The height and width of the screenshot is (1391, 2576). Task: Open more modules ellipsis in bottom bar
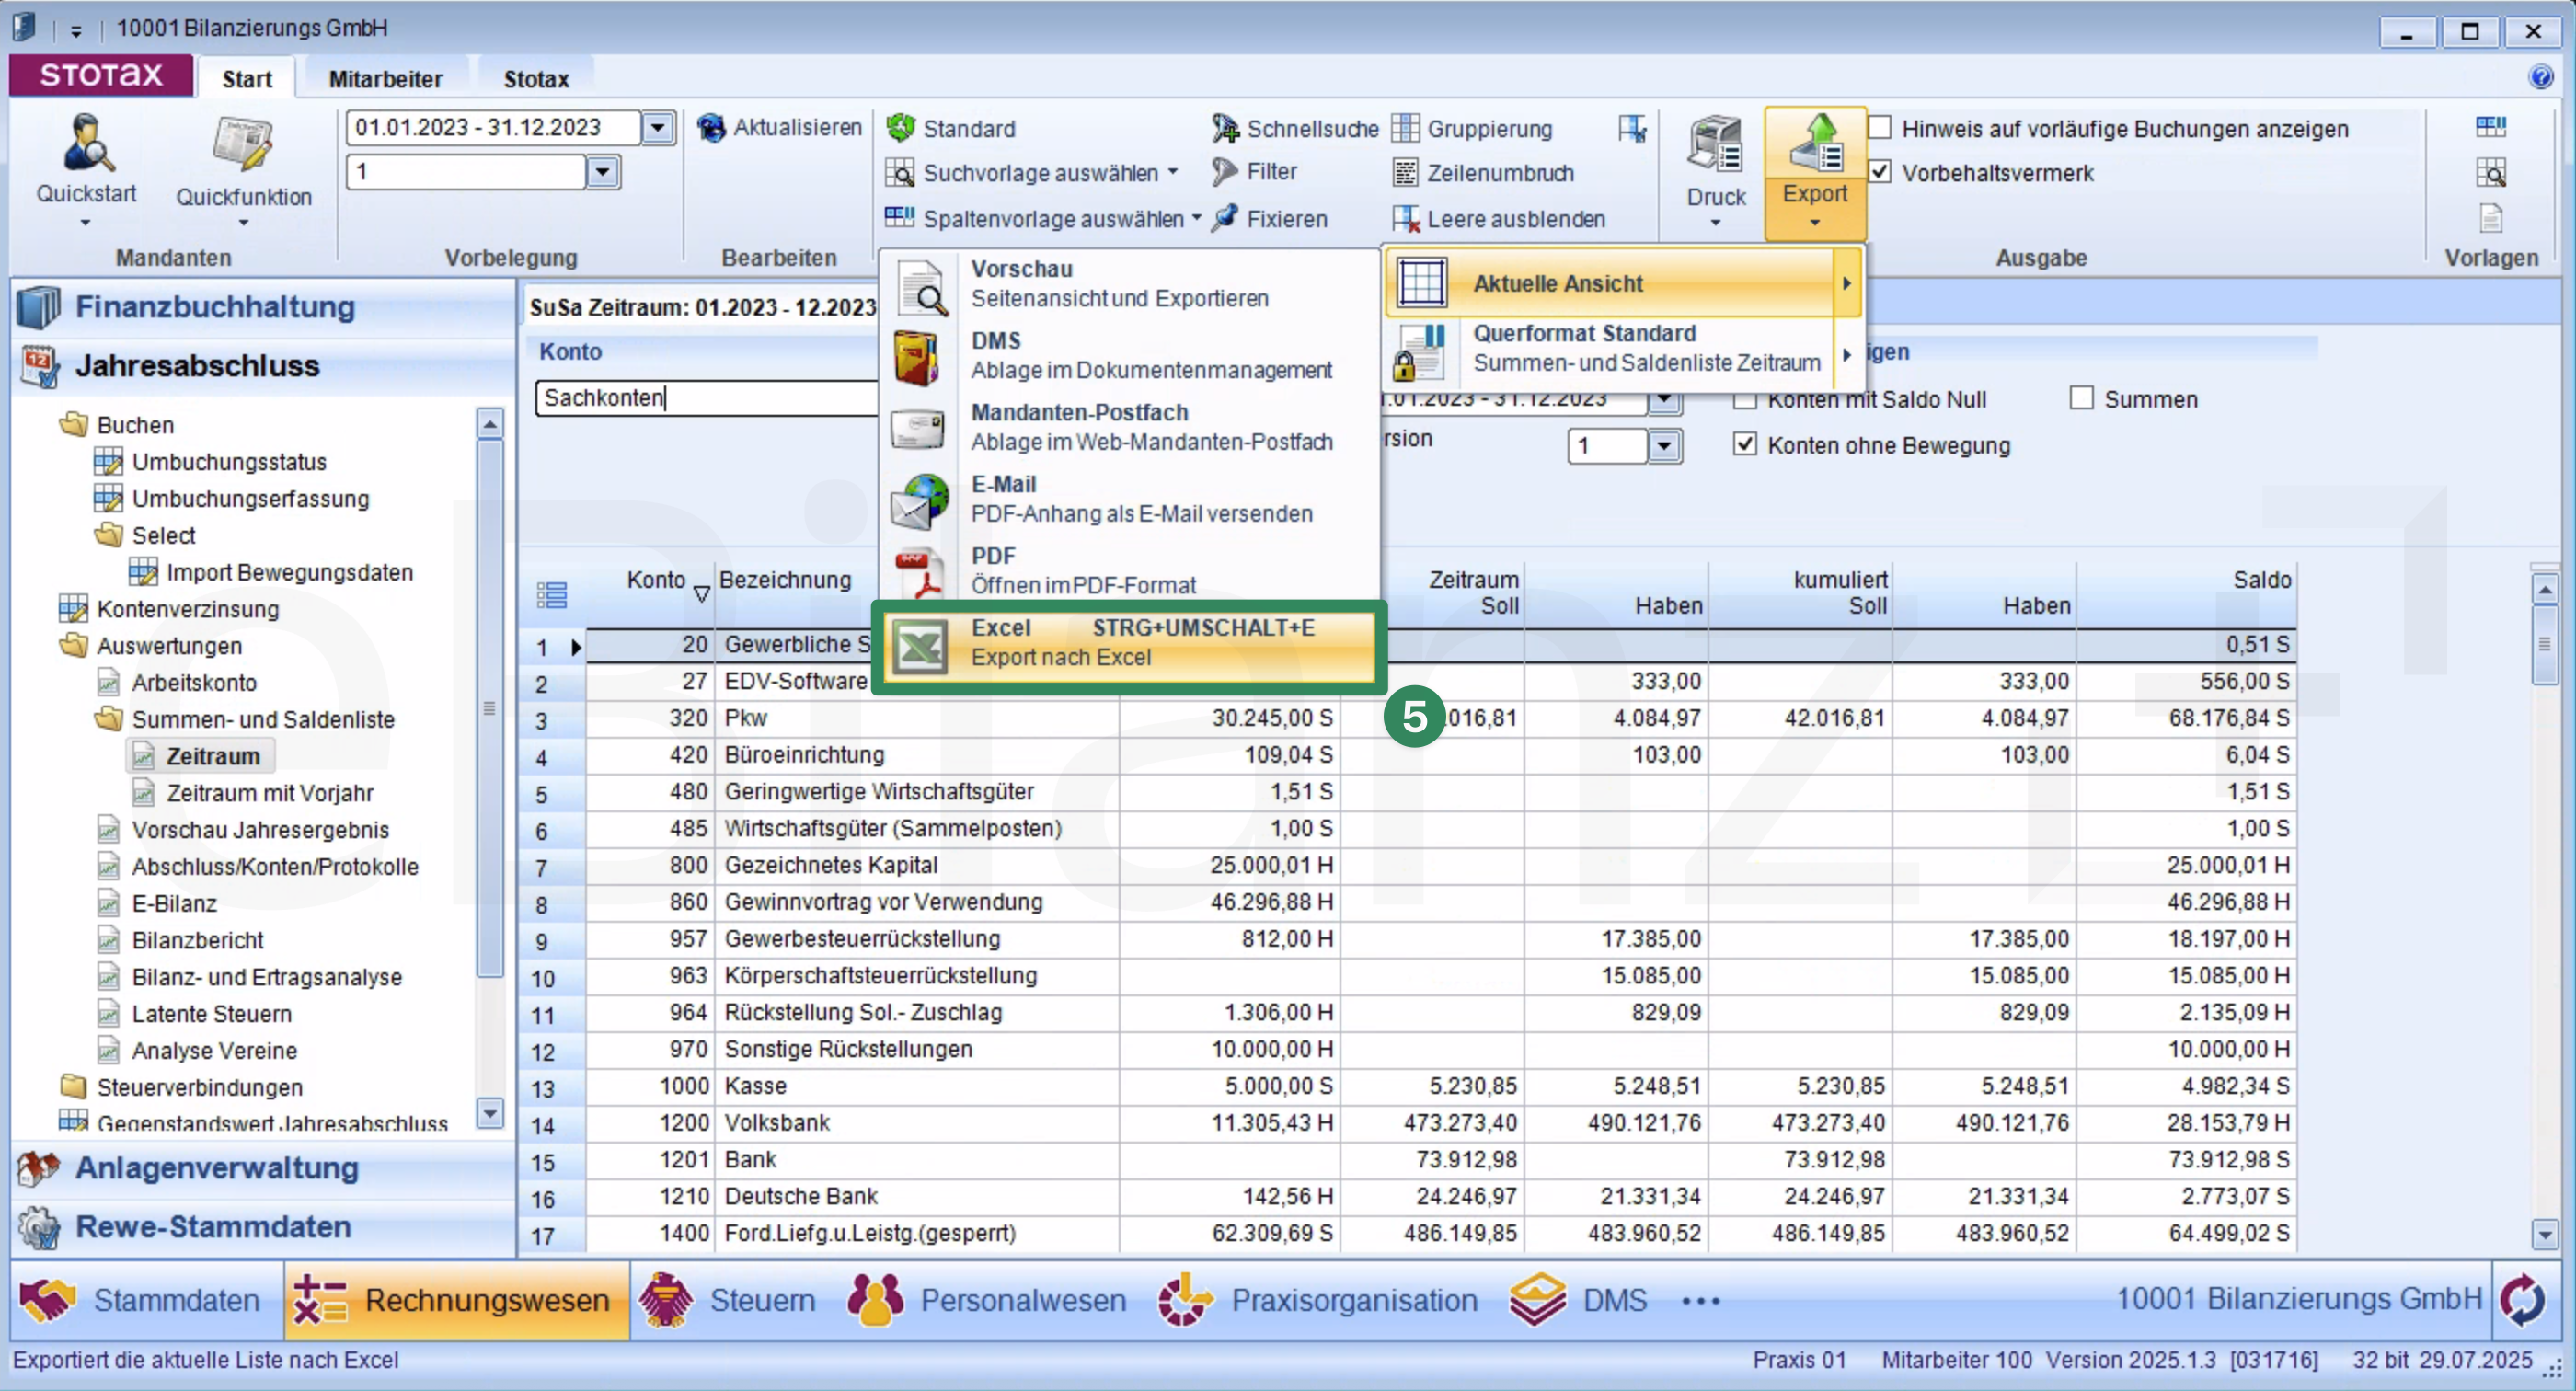click(x=1701, y=1301)
